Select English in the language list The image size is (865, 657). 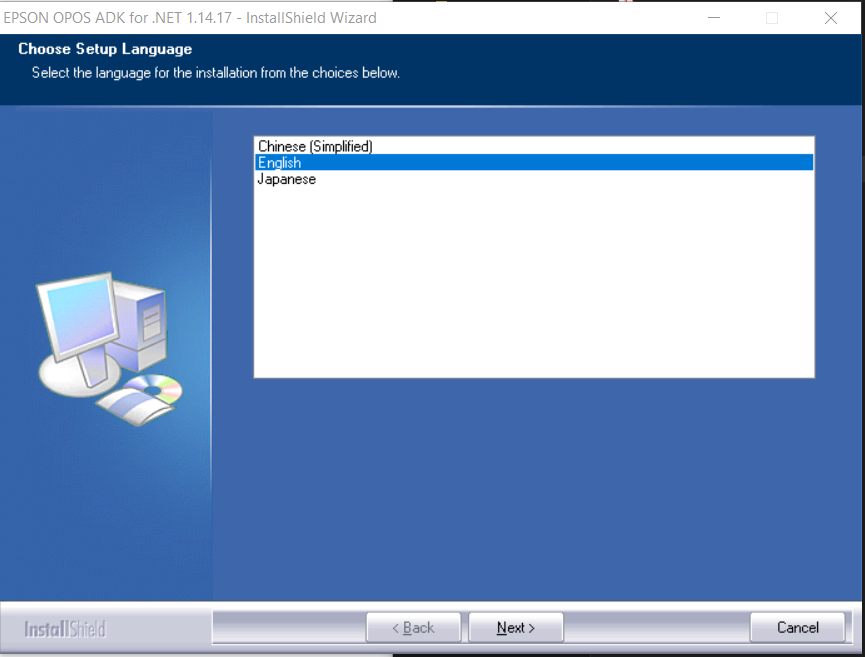pyautogui.click(x=534, y=163)
